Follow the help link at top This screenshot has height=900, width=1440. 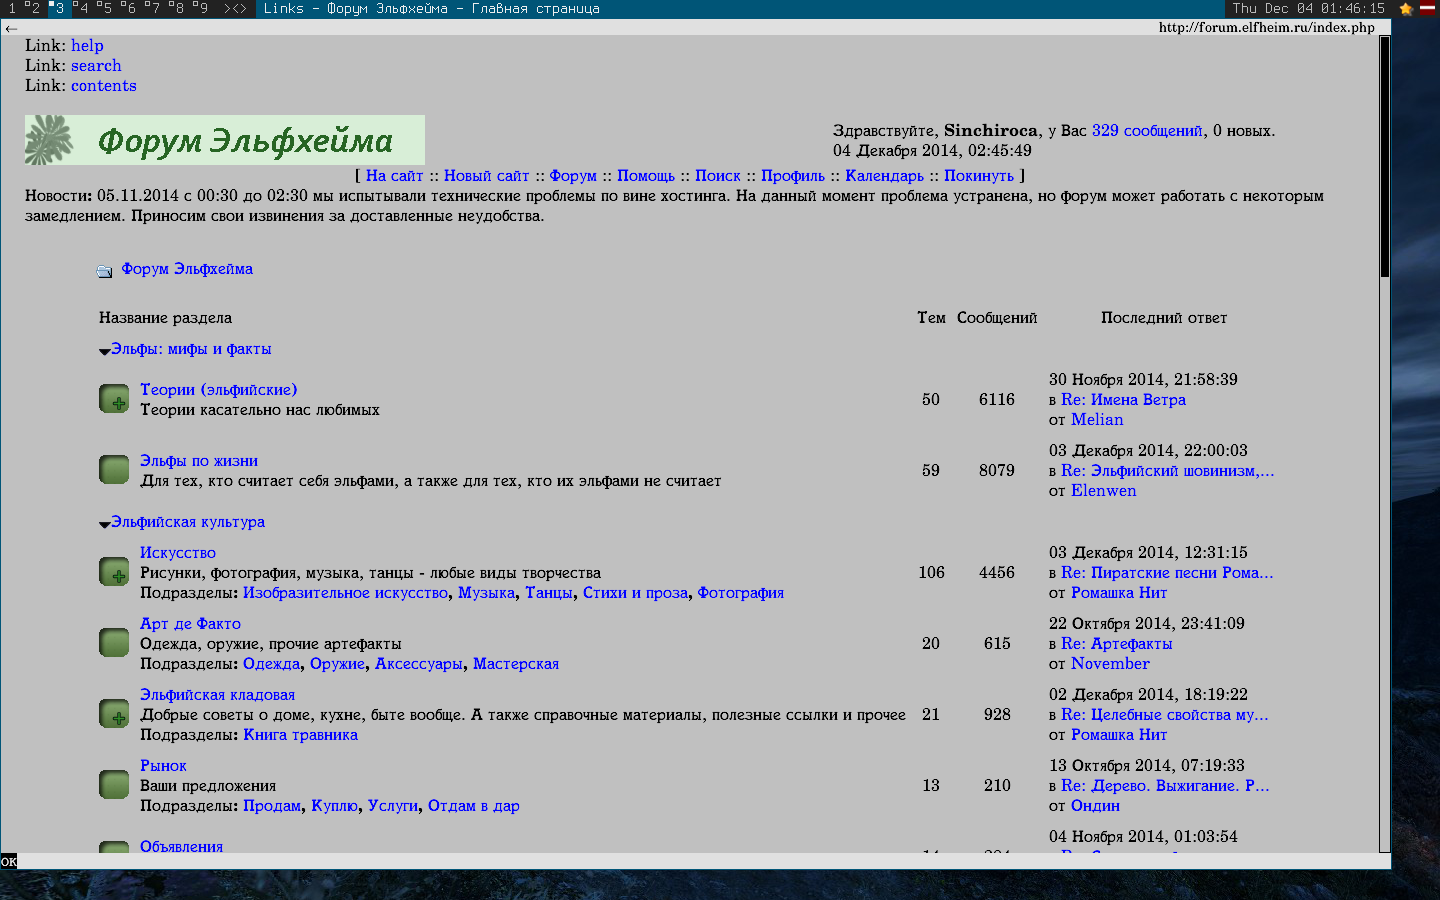(x=87, y=46)
